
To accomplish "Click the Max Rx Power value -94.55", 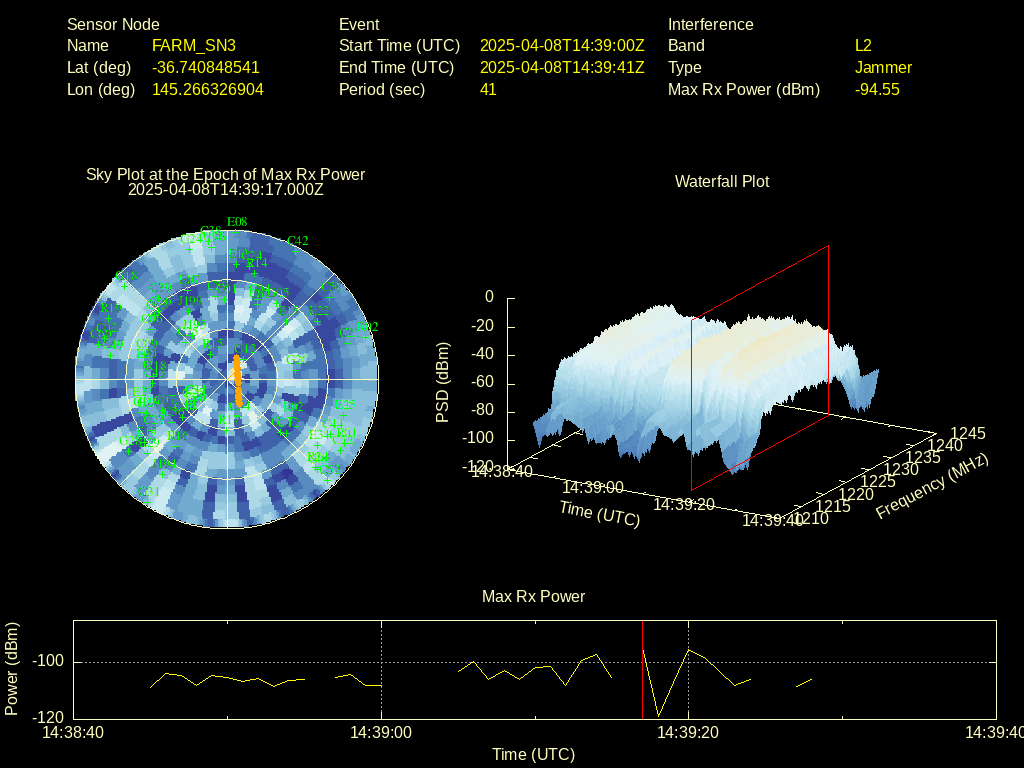I will [x=877, y=90].
